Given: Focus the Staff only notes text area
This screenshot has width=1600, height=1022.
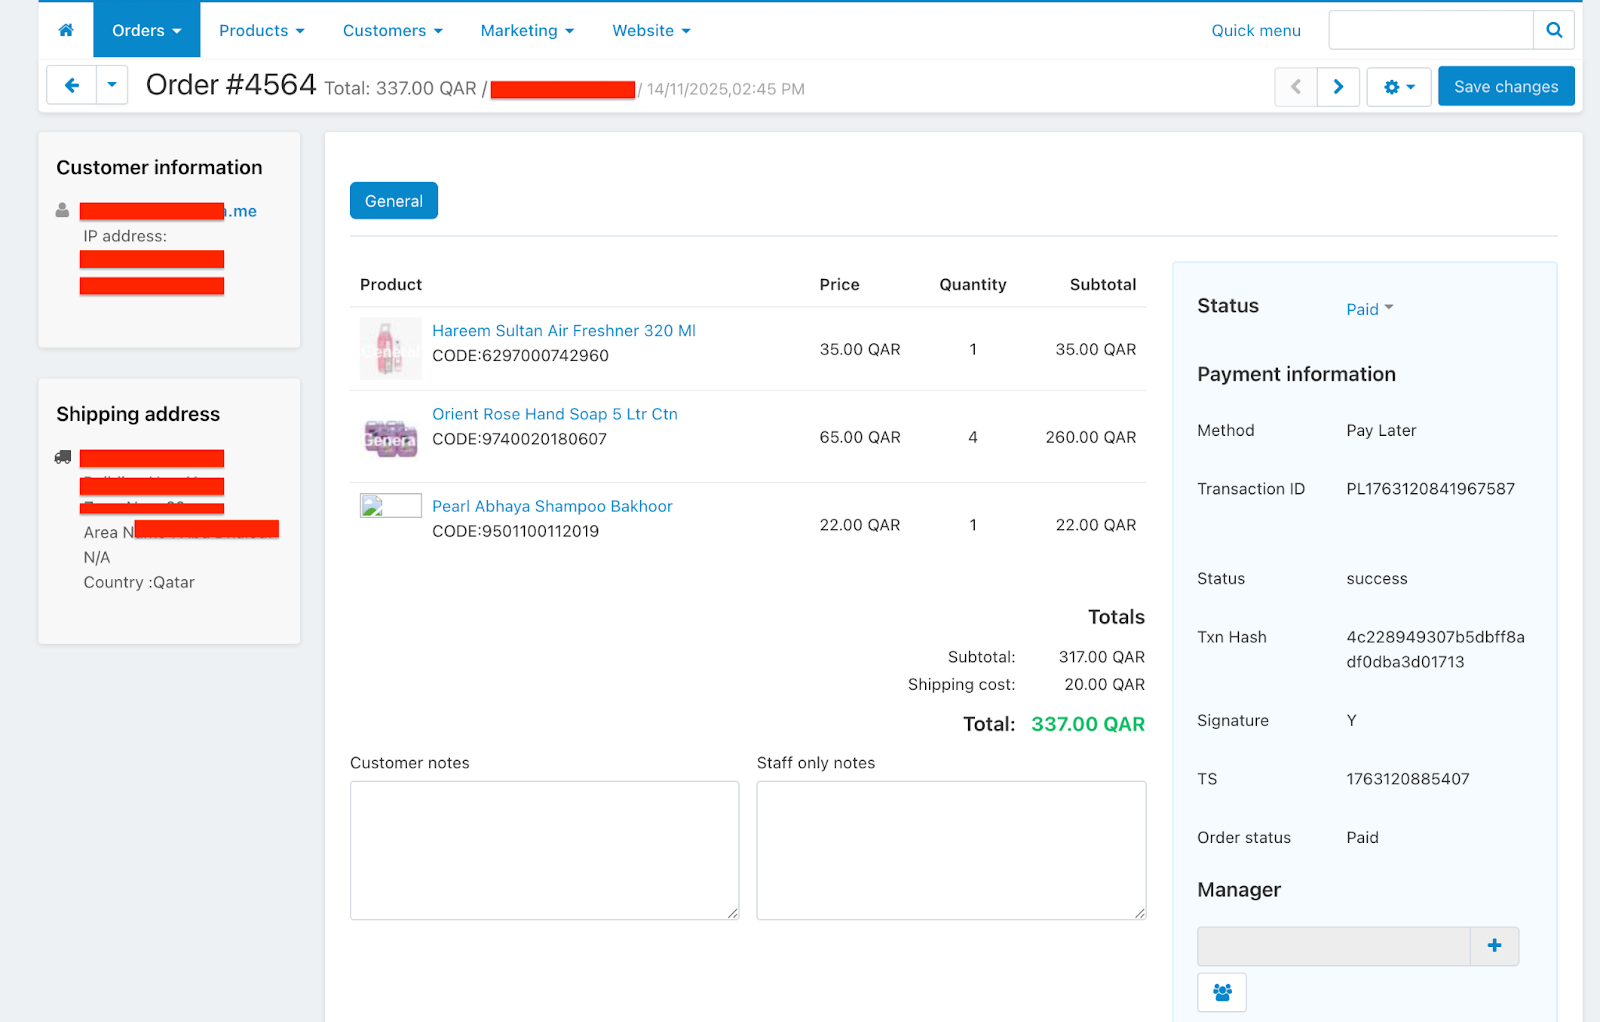Looking at the screenshot, I should click(x=950, y=850).
